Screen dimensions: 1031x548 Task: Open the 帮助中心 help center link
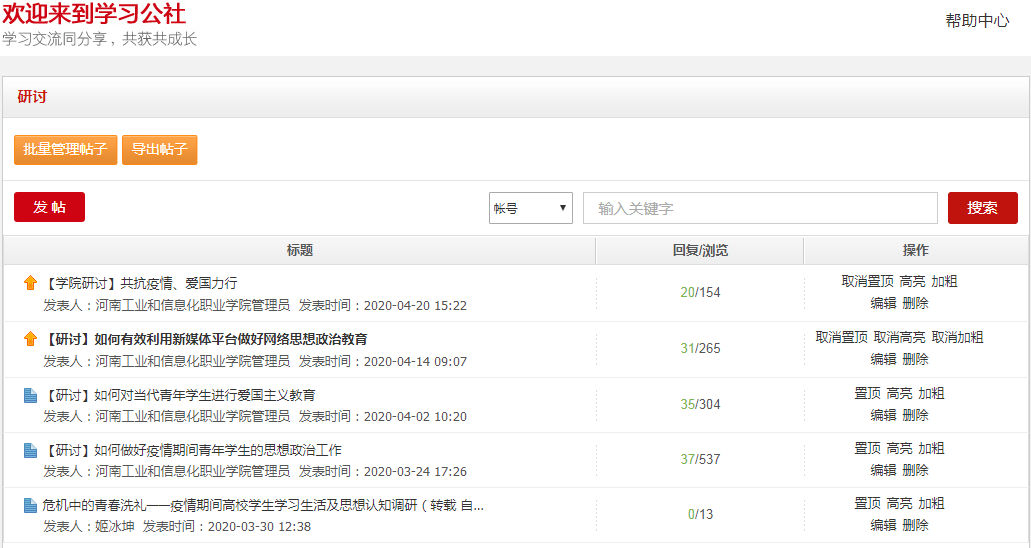(977, 20)
